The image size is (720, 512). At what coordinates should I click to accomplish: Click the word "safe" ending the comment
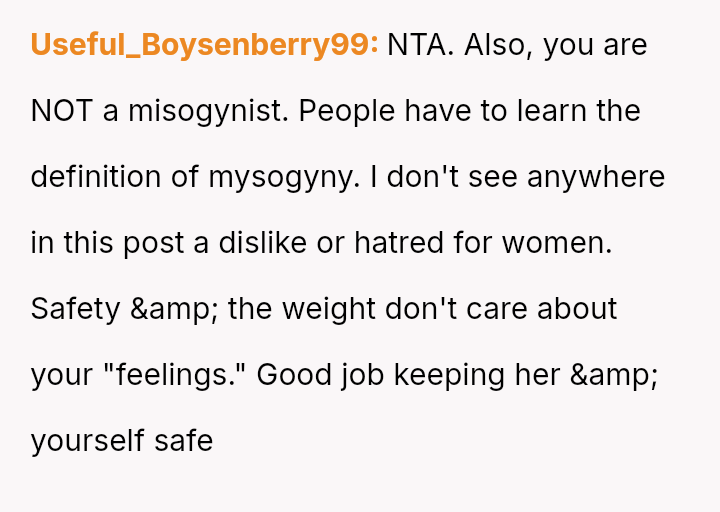coord(184,441)
